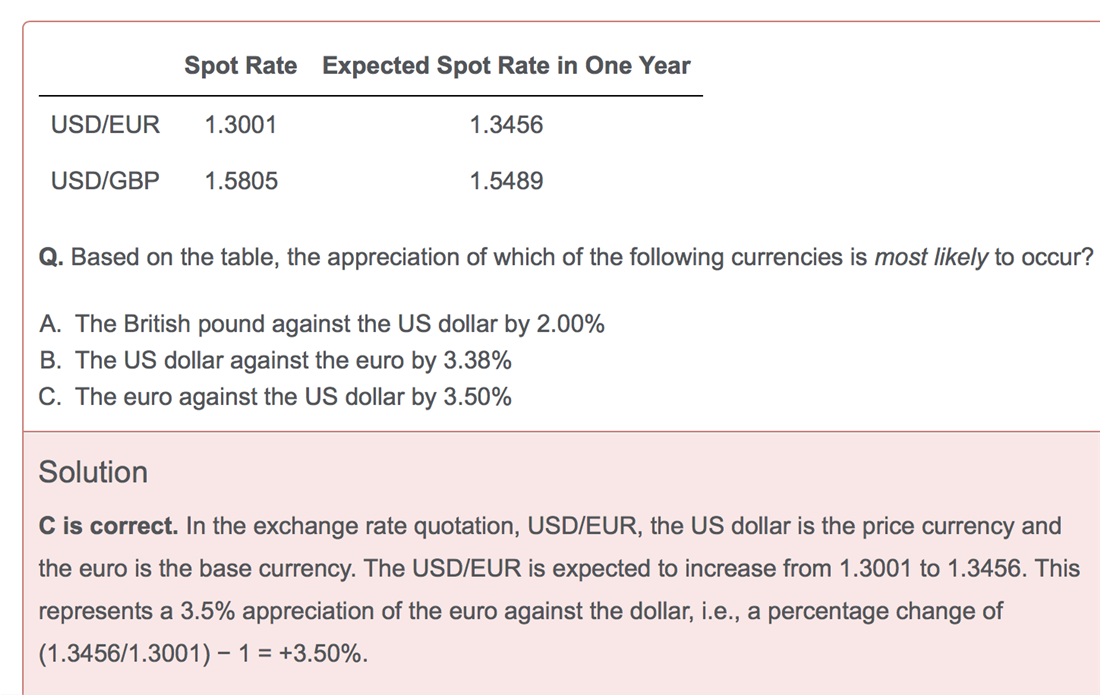This screenshot has width=1100, height=695.
Task: Click the '2.00%' value in option A
Action: [x=570, y=323]
